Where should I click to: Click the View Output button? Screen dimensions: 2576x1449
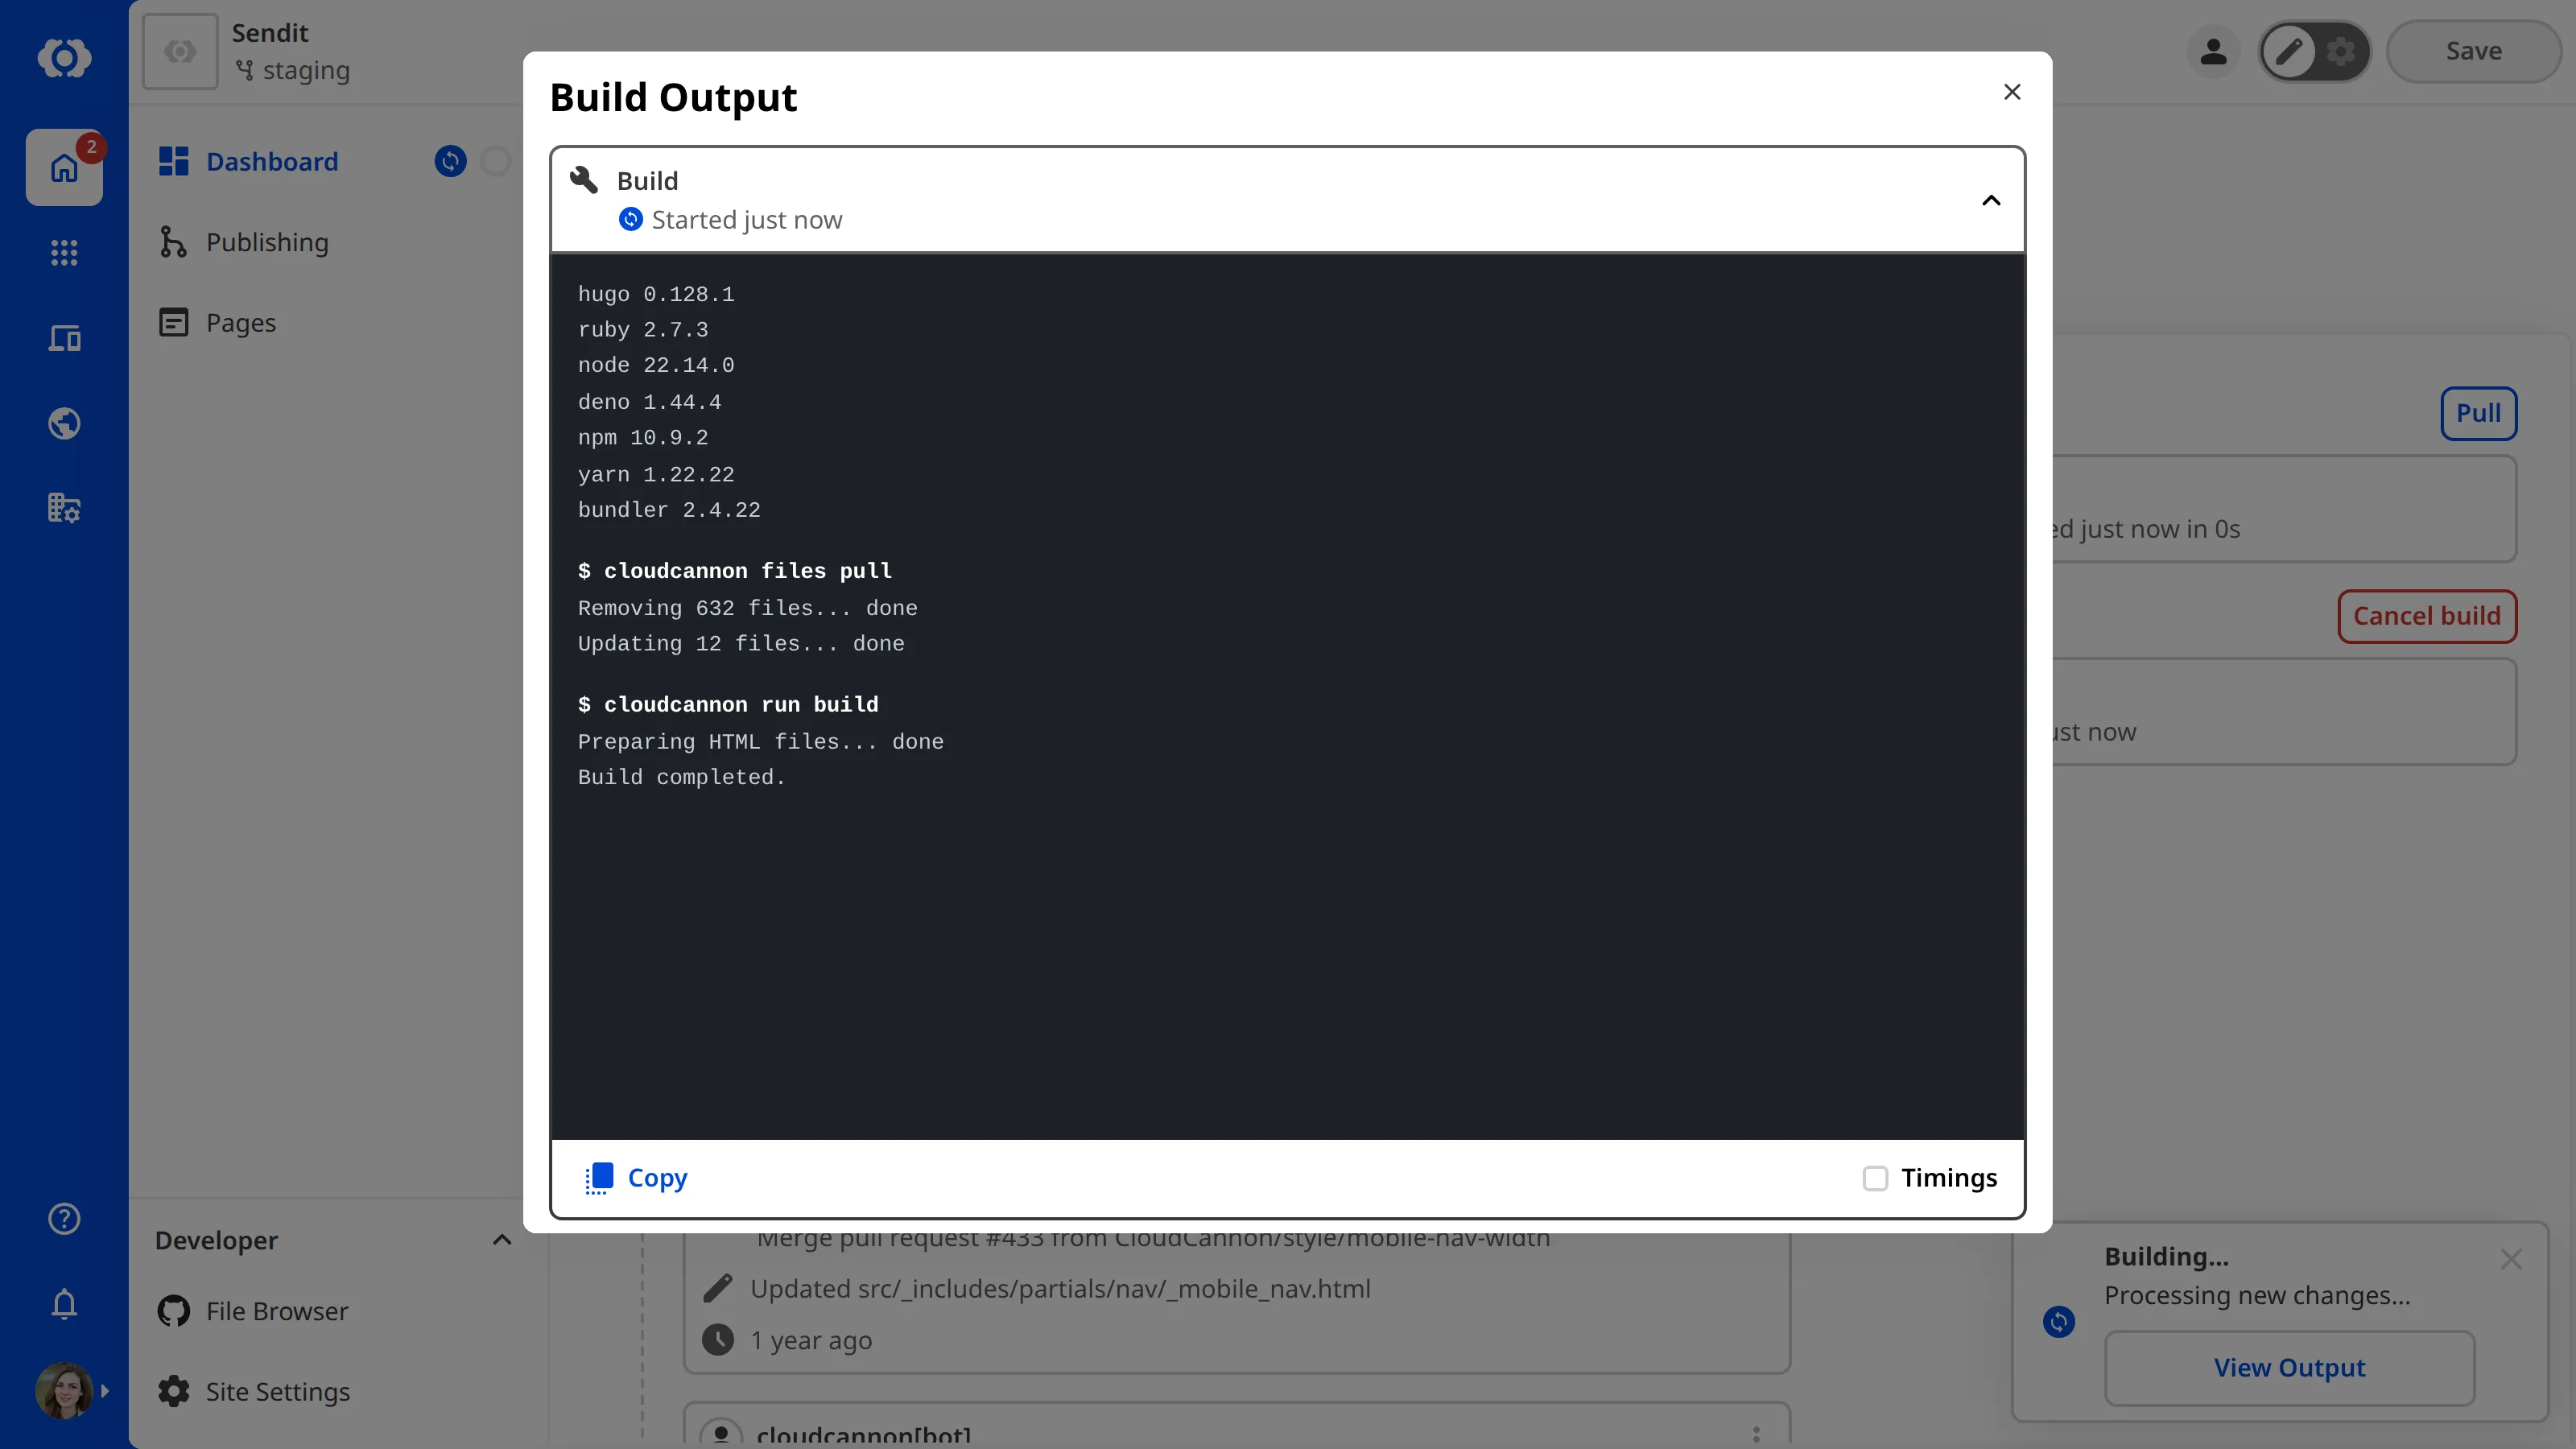[x=2289, y=1367]
